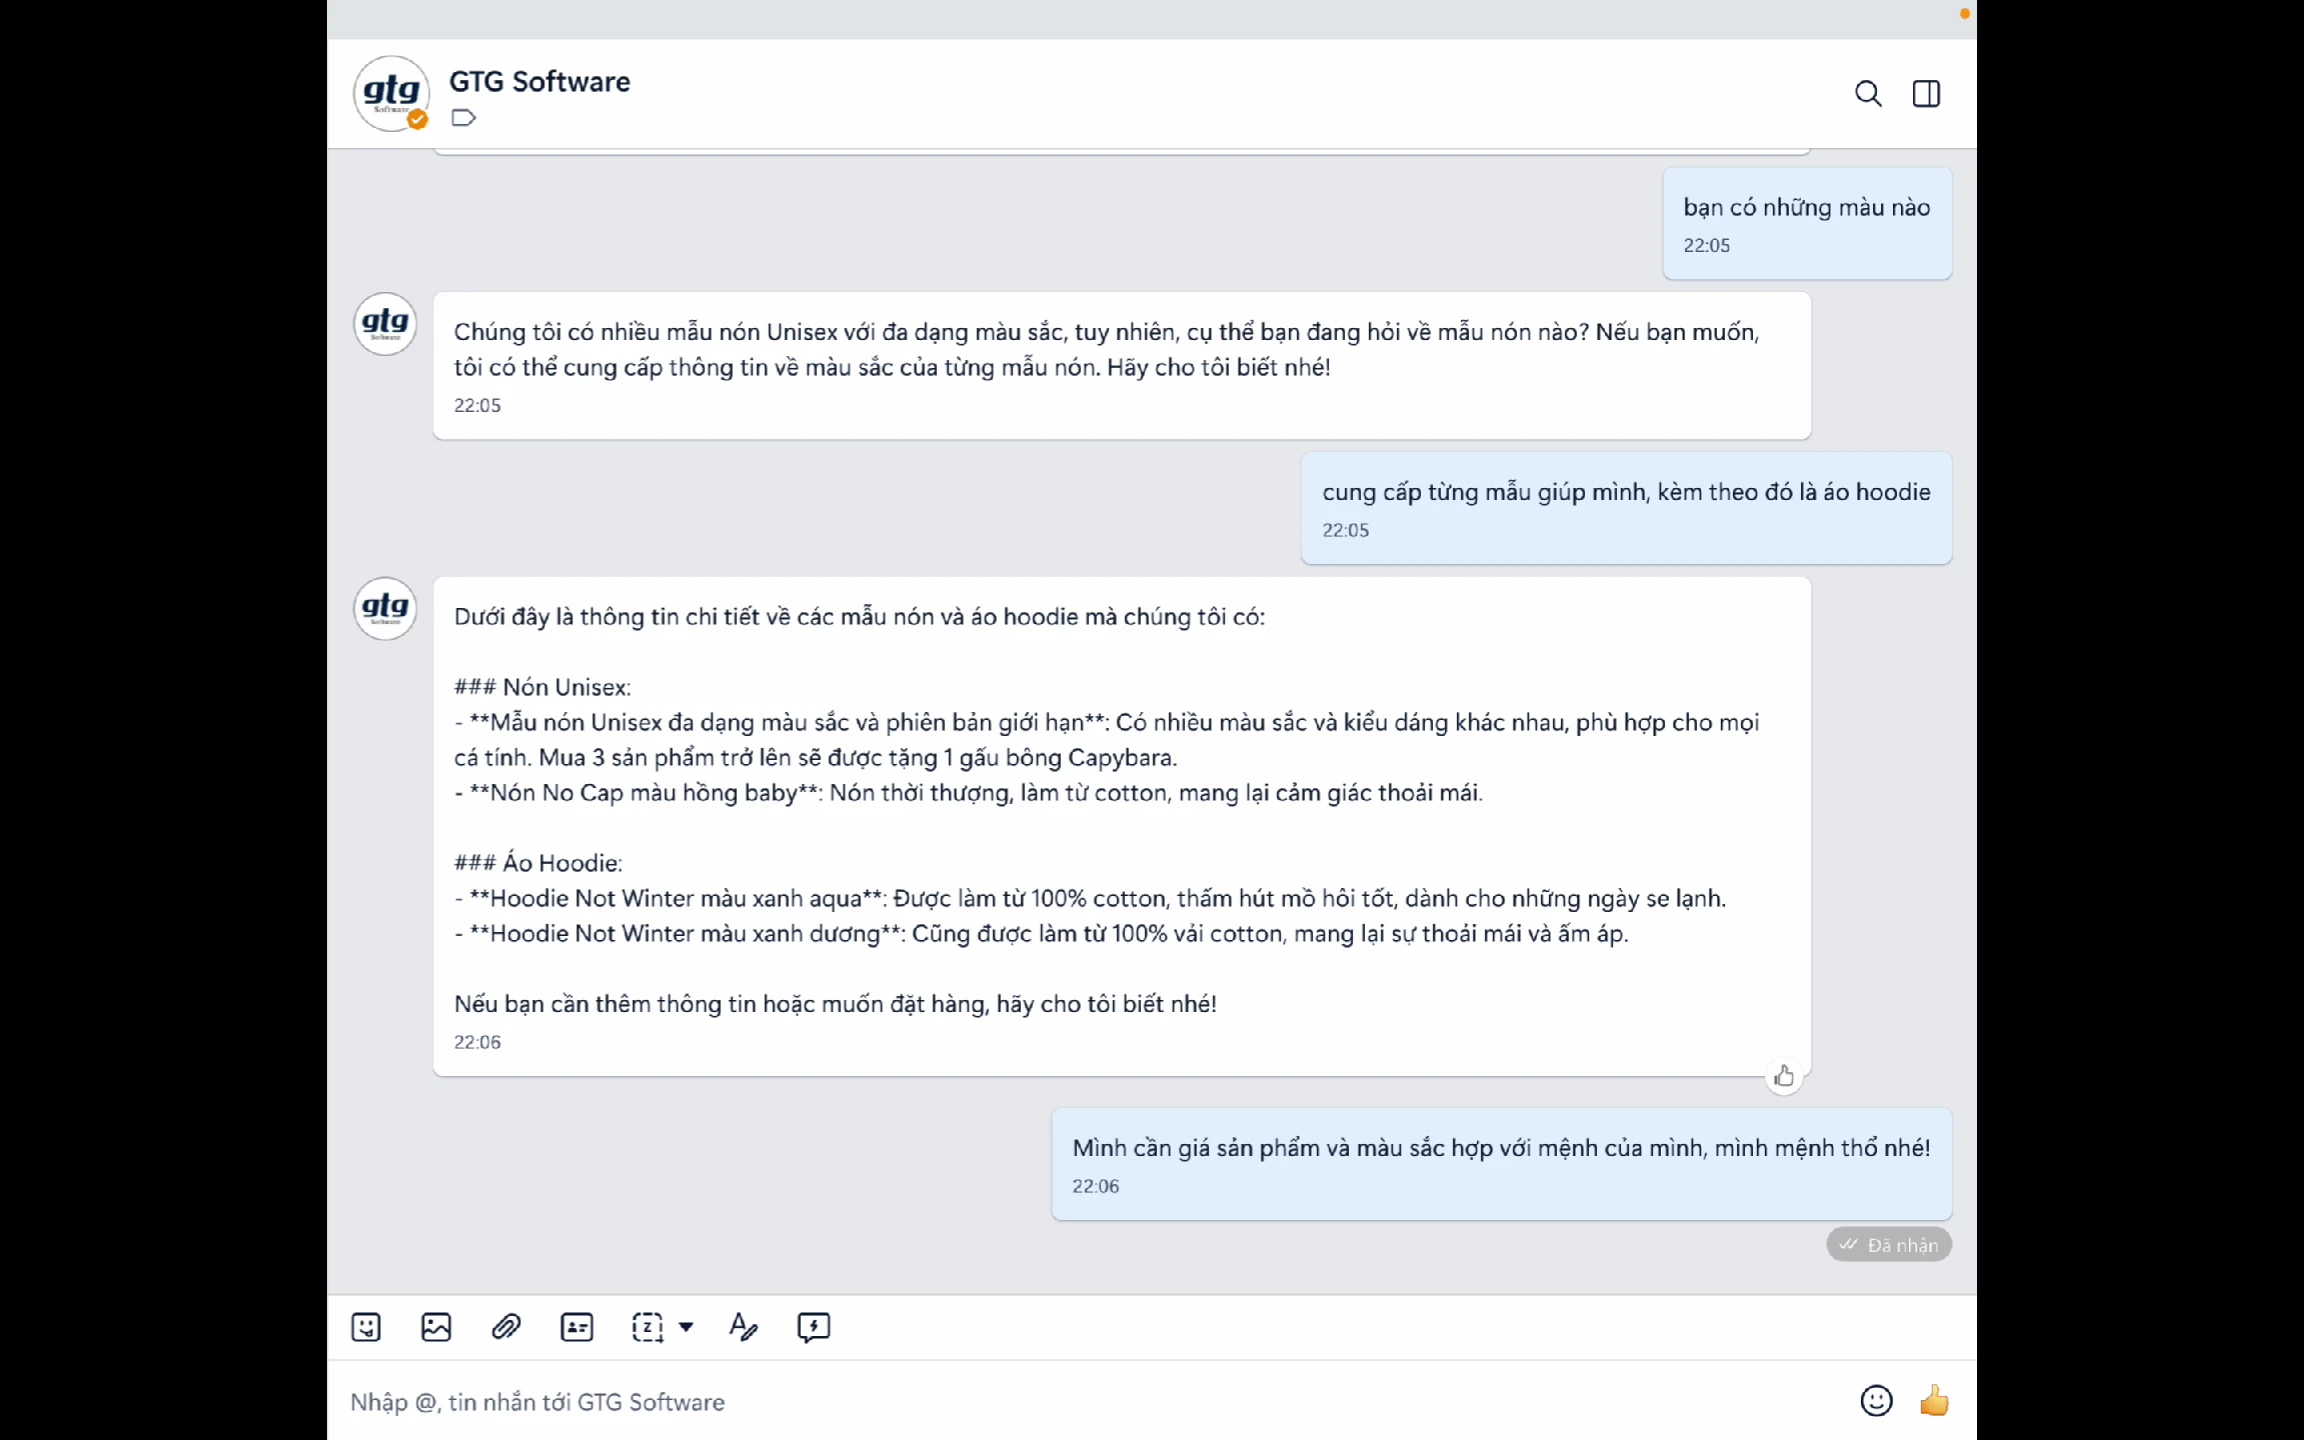The height and width of the screenshot is (1440, 2304).
Task: Open the text formatting tool
Action: 743,1327
